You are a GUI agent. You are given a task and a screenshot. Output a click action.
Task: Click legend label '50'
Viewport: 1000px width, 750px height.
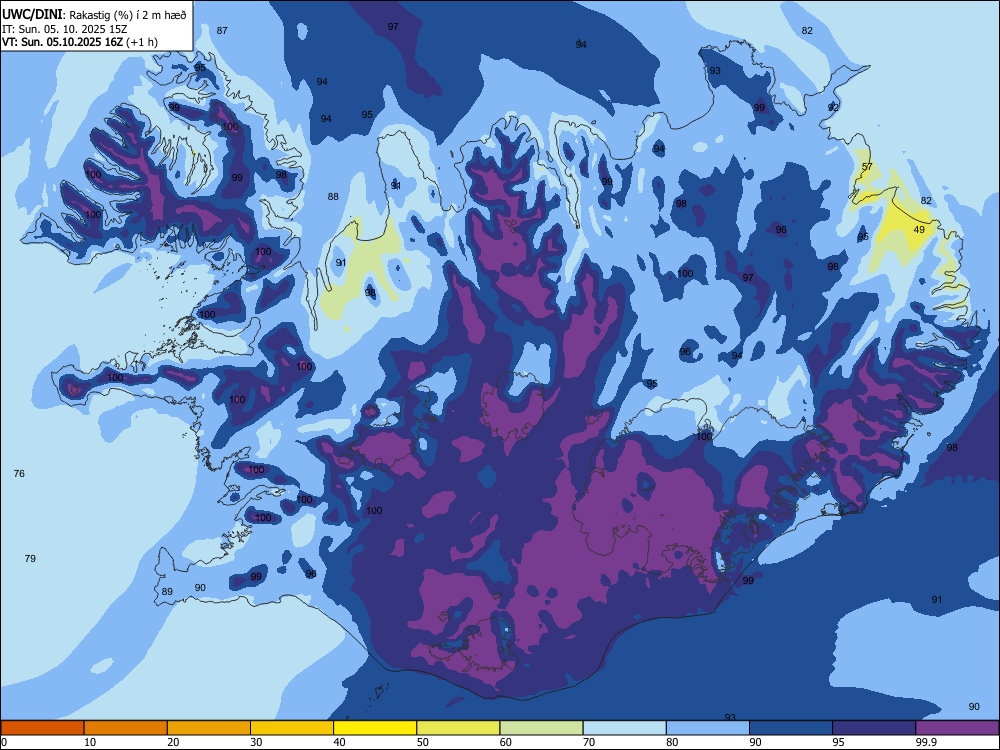coord(423,742)
